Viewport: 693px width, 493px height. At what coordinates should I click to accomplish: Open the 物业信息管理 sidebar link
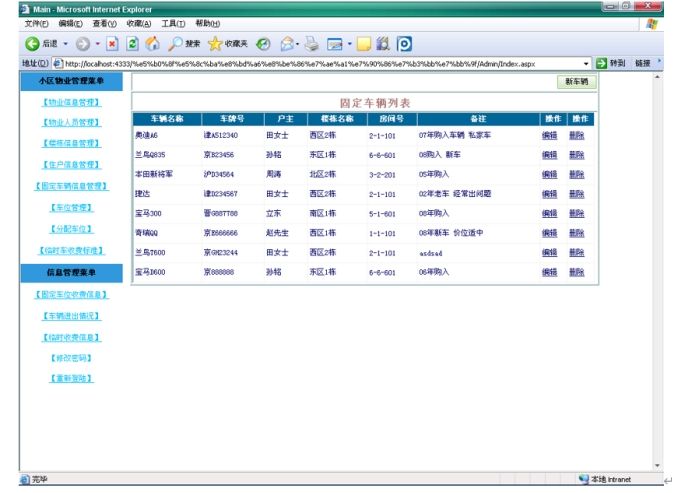(x=71, y=103)
